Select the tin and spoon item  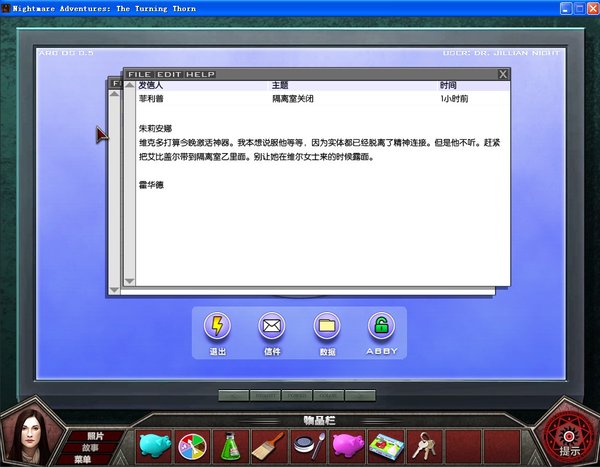(x=309, y=446)
